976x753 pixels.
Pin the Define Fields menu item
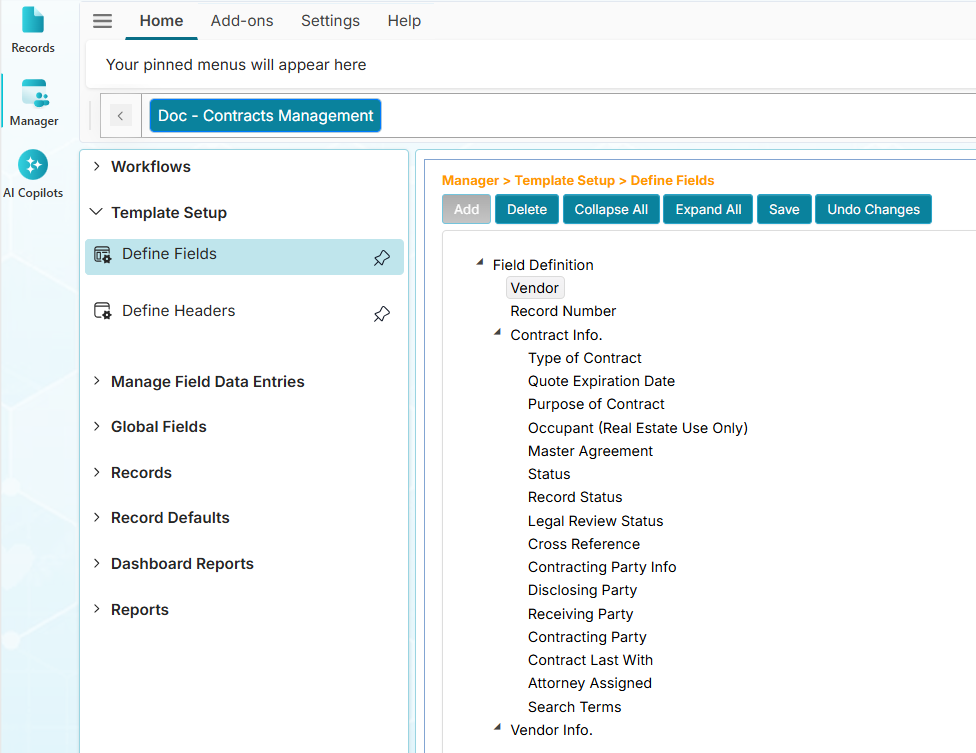pos(381,257)
